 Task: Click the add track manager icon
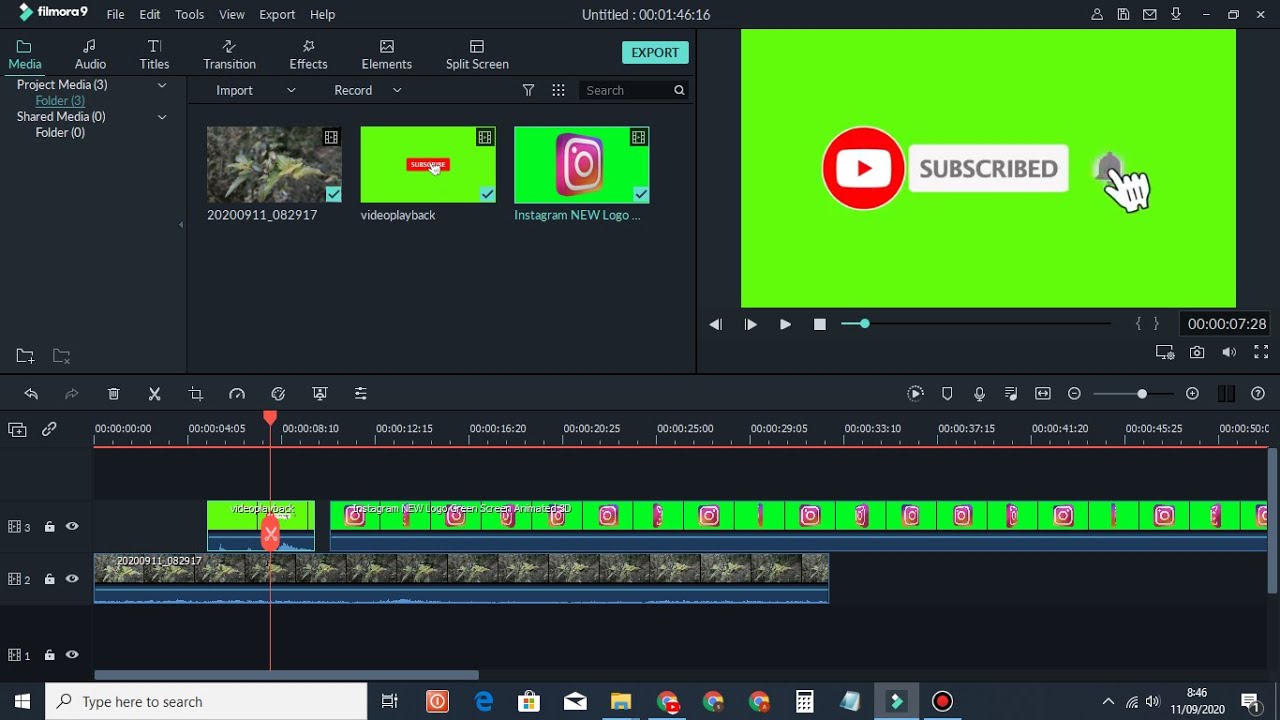[x=17, y=429]
